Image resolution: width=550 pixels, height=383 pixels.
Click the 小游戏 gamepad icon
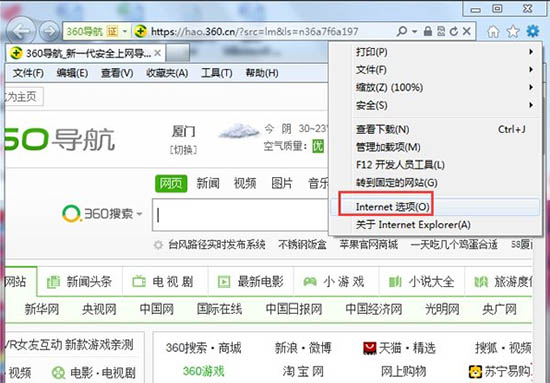tap(310, 282)
